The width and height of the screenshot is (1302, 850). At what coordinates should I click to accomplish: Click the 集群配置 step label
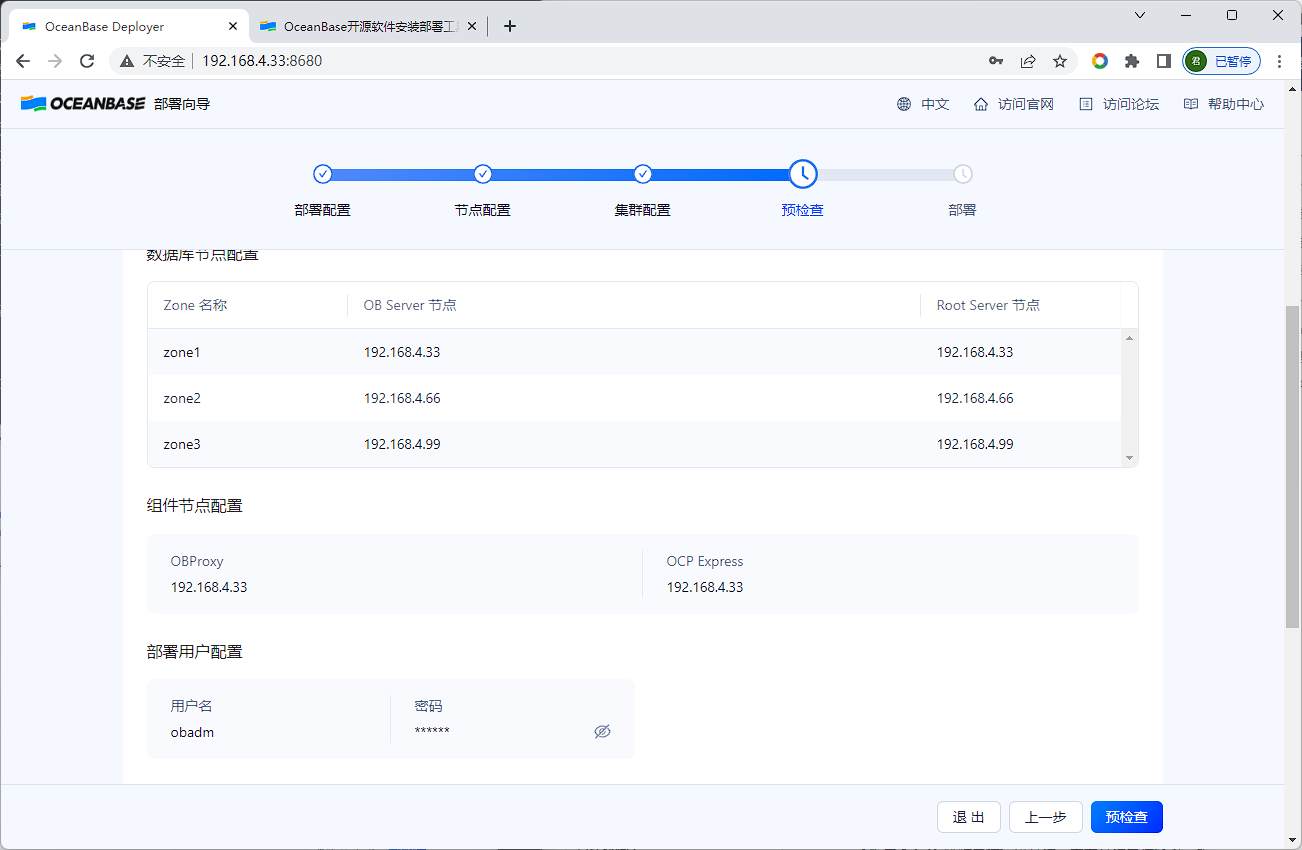tap(643, 210)
